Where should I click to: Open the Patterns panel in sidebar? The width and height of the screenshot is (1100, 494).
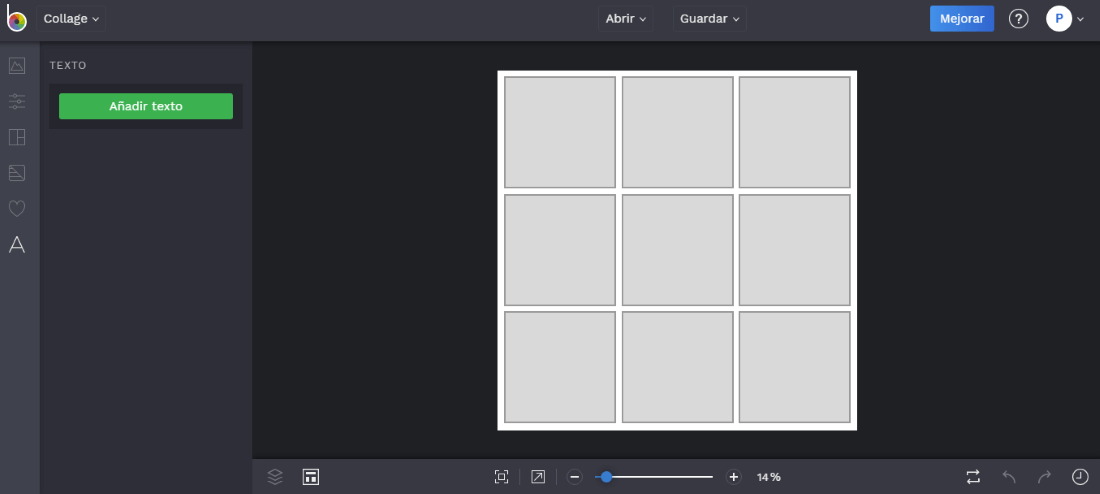tap(17, 173)
